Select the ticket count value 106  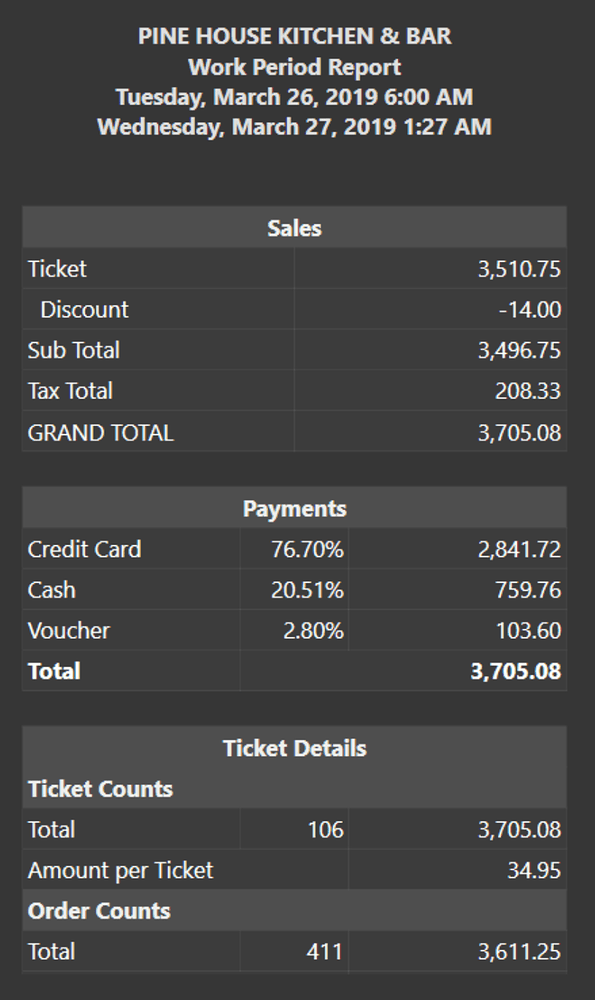(325, 830)
